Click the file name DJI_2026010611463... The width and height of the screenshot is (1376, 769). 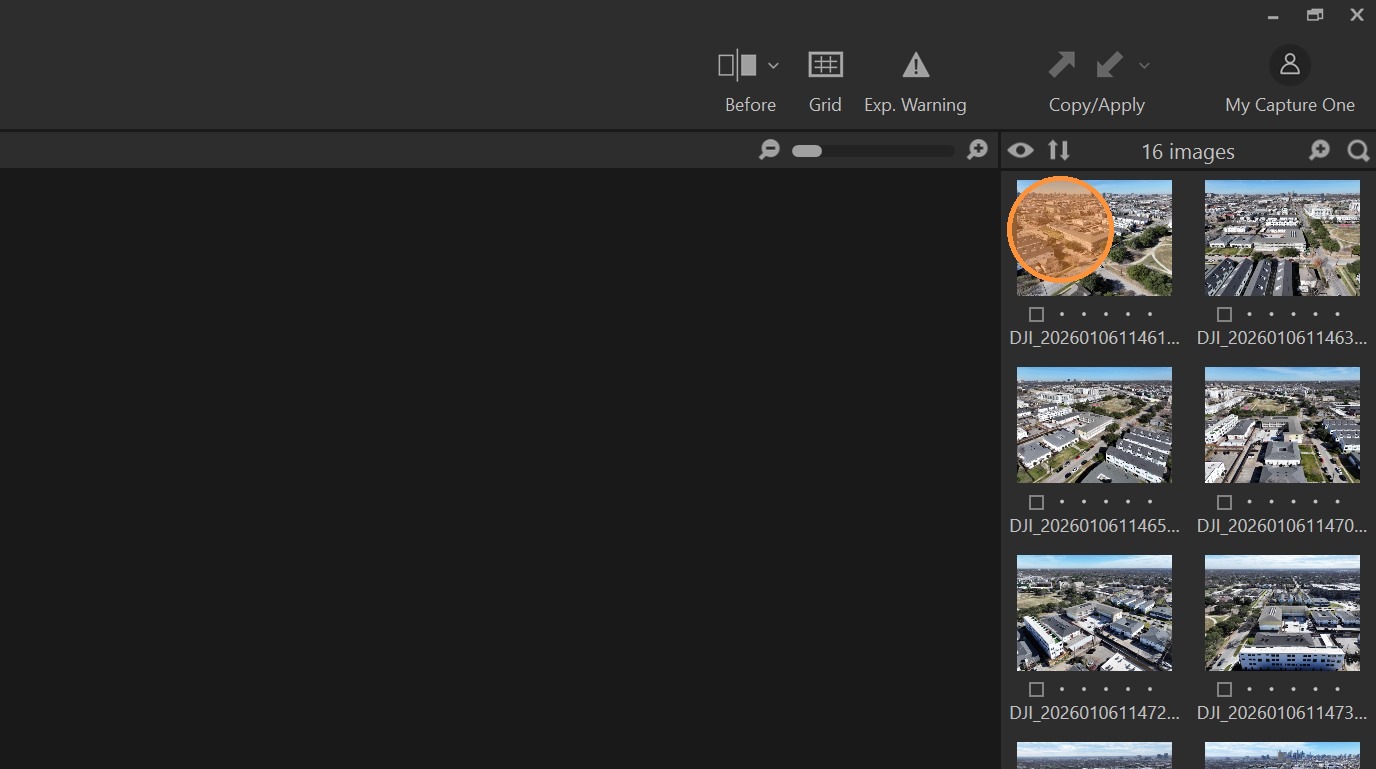1282,338
